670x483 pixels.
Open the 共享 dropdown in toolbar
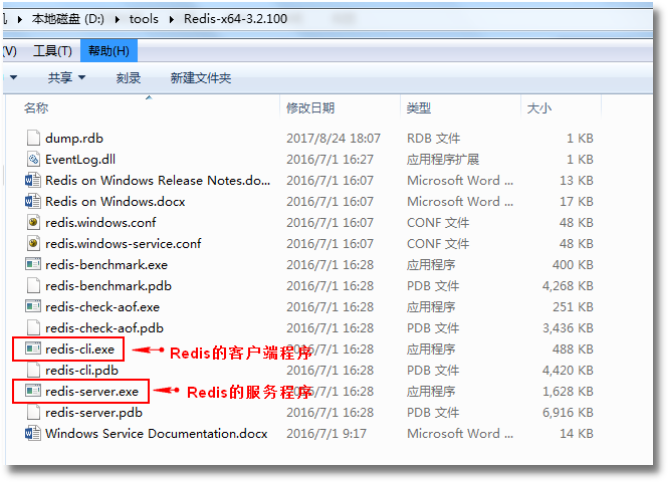(x=67, y=78)
